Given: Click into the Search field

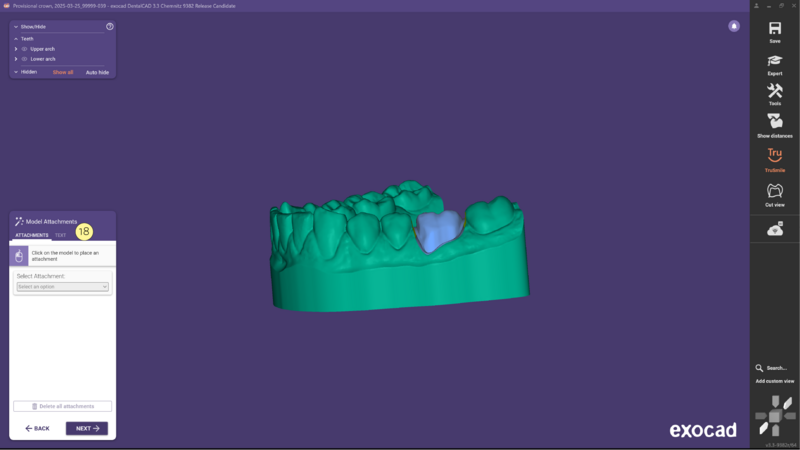Looking at the screenshot, I should (x=777, y=368).
